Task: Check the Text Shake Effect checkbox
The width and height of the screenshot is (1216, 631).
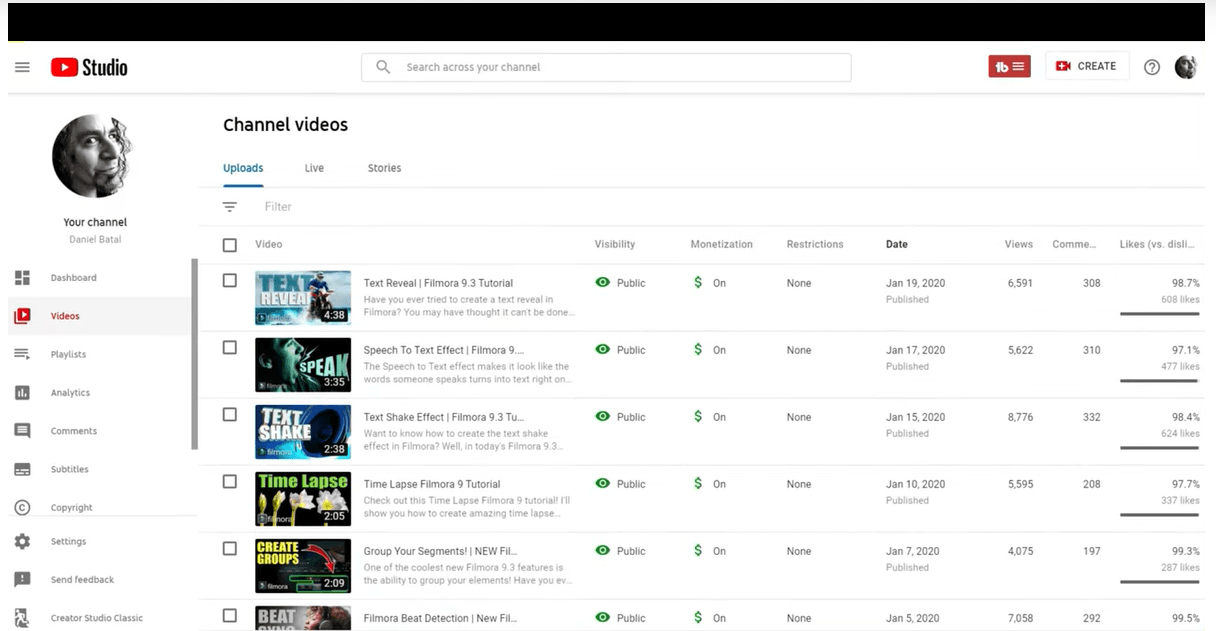Action: coord(230,415)
